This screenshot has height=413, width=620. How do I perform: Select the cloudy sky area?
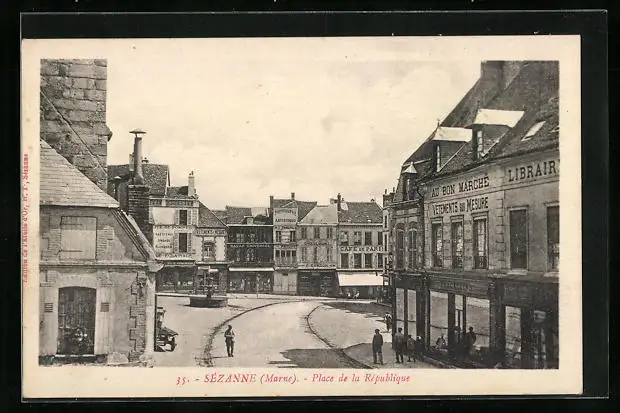point(290,120)
